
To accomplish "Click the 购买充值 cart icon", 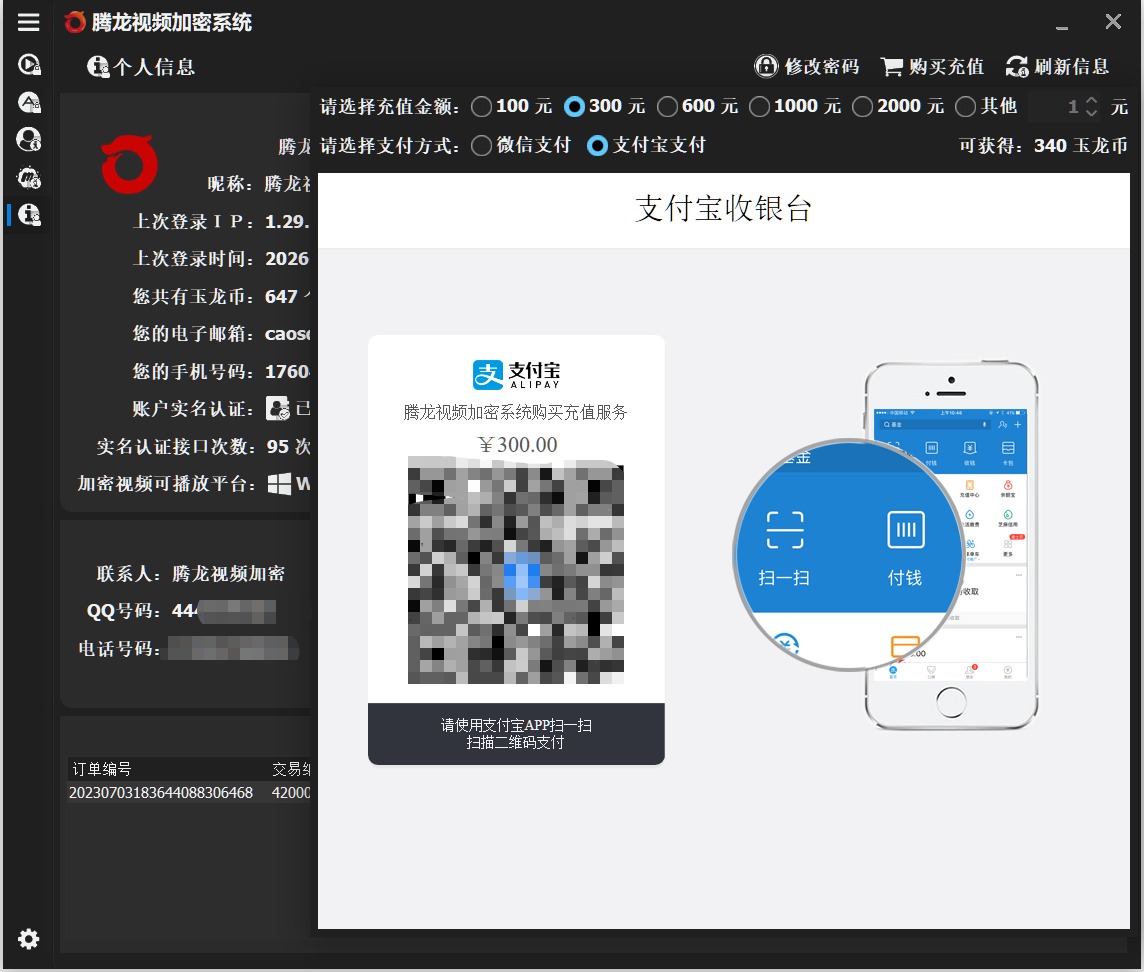I will (x=892, y=67).
